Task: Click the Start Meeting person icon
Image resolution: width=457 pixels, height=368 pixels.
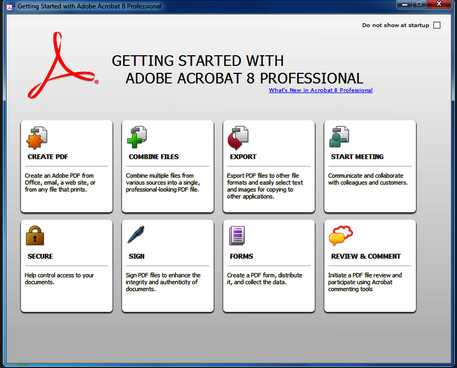Action: click(x=339, y=137)
